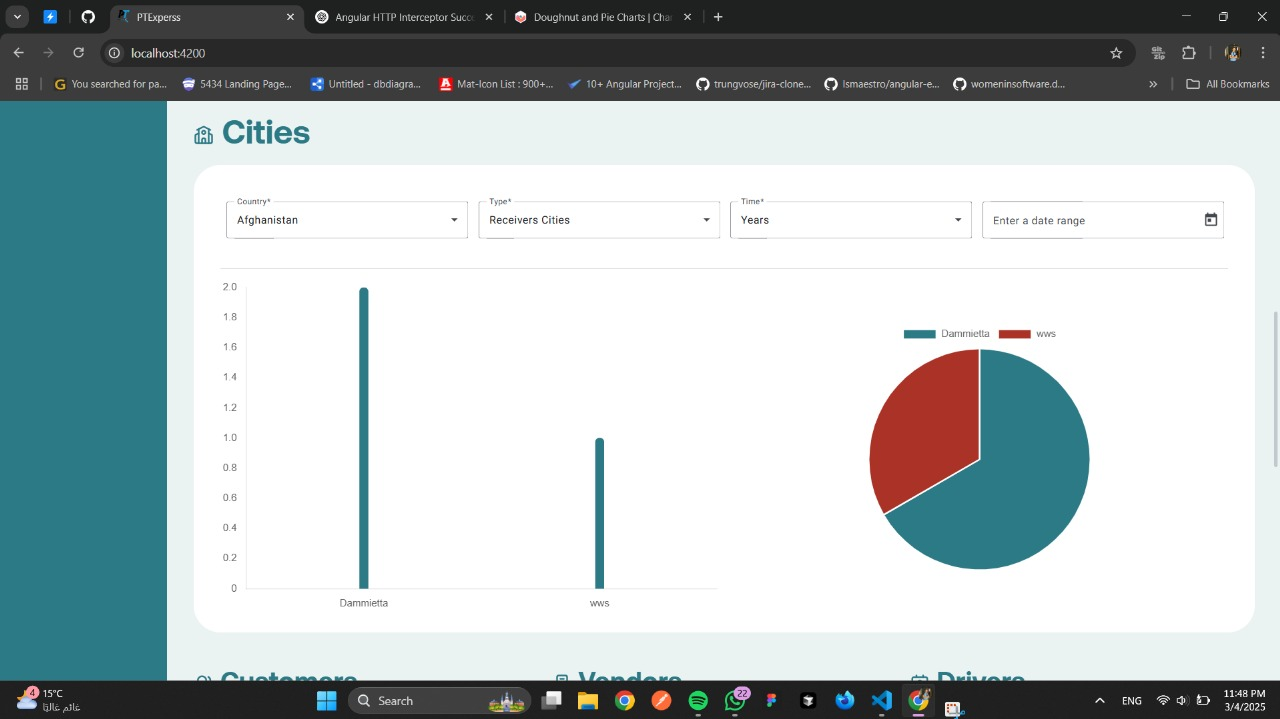Screen dimensions: 1280x719
Task: Click the Cities building icon
Action: [204, 135]
